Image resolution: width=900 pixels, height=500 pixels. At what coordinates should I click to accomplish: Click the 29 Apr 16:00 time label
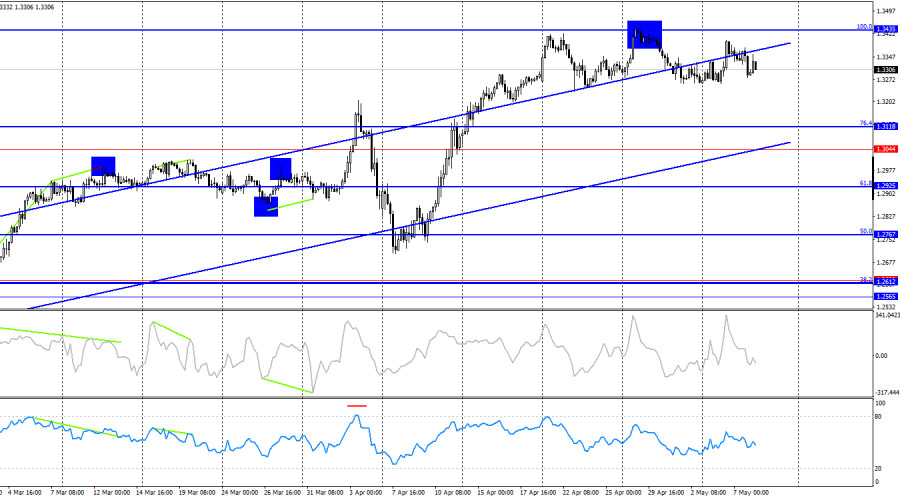(666, 493)
